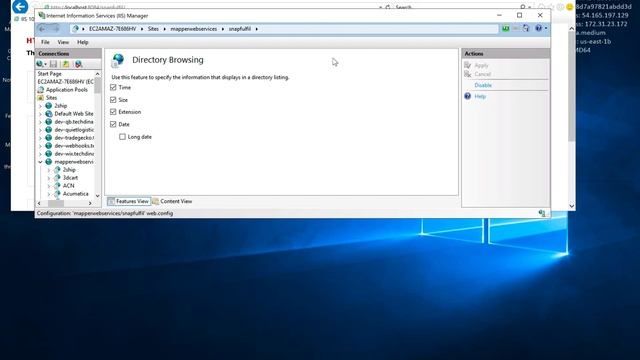The image size is (640, 360).
Task: Select Start Page in Connections tree
Action: pos(49,74)
